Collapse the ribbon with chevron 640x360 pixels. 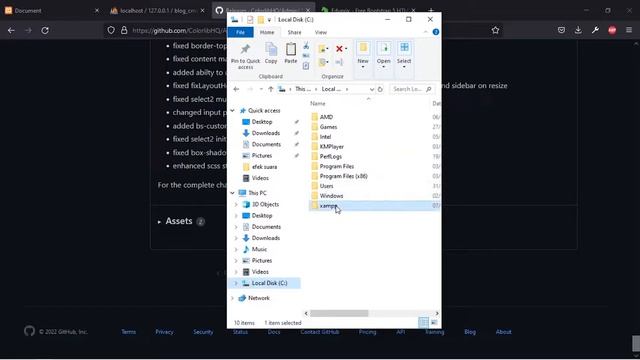[425, 32]
